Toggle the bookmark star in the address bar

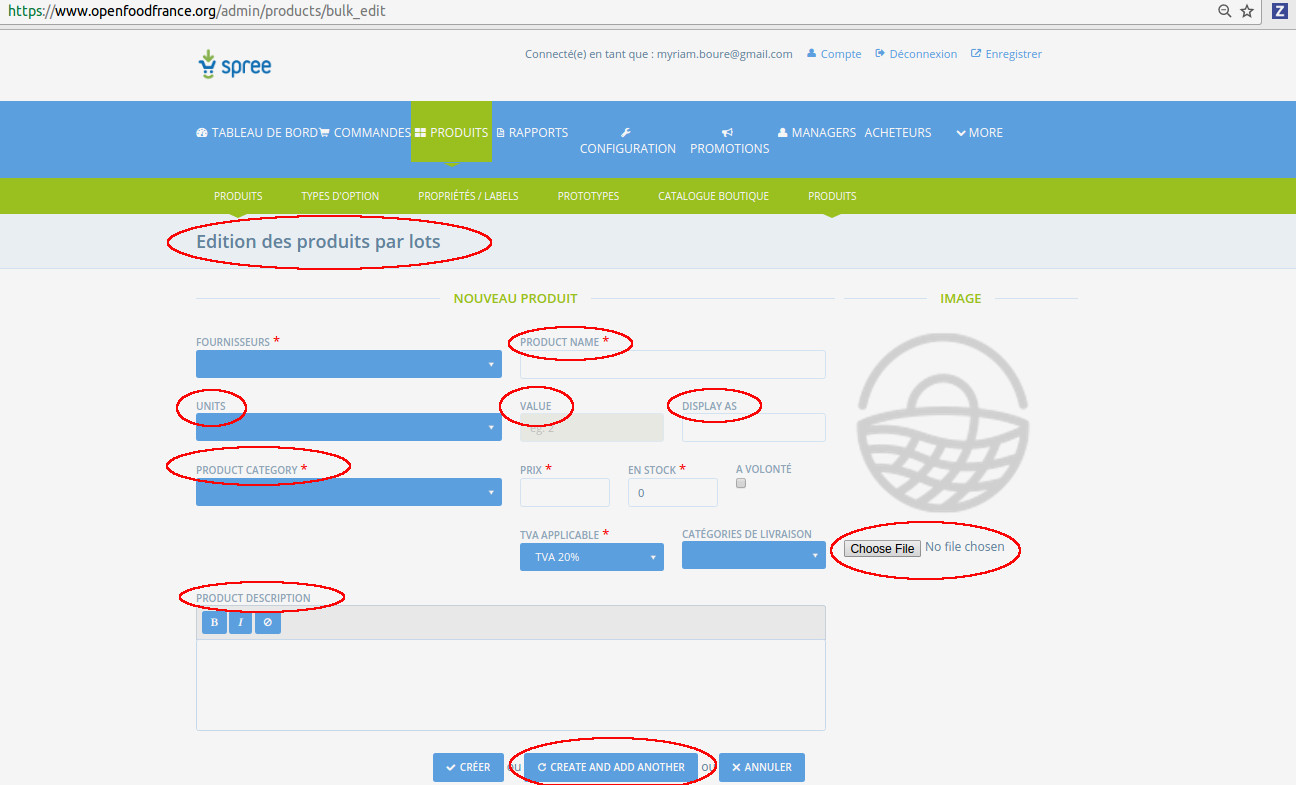coord(1247,11)
